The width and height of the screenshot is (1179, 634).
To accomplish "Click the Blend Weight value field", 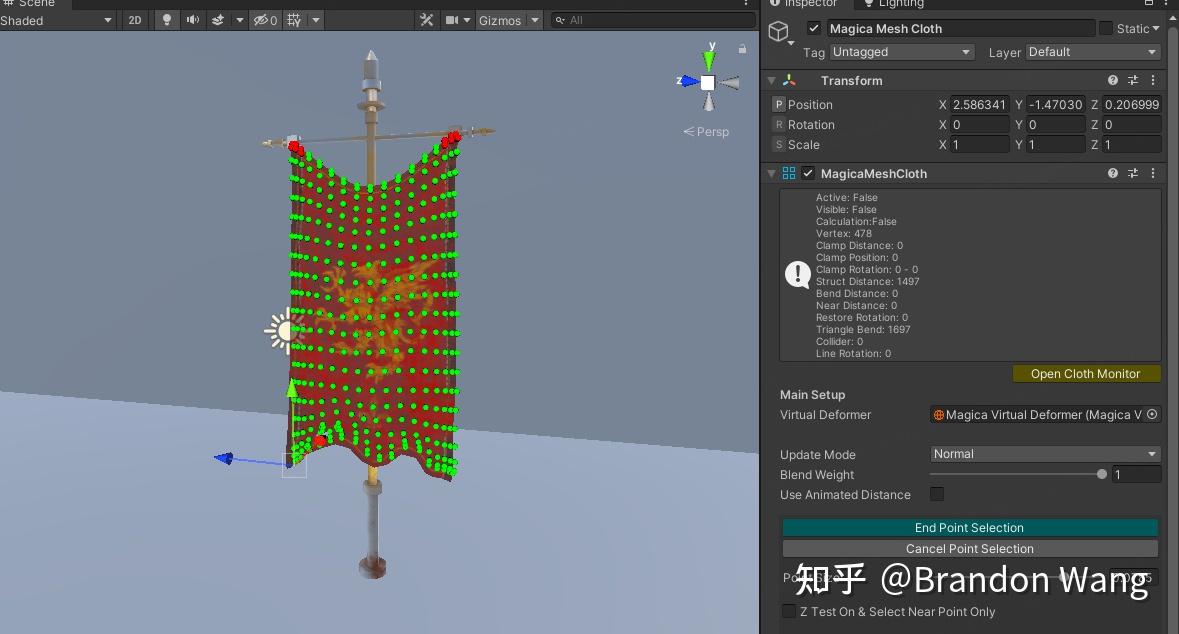I will pos(1136,475).
